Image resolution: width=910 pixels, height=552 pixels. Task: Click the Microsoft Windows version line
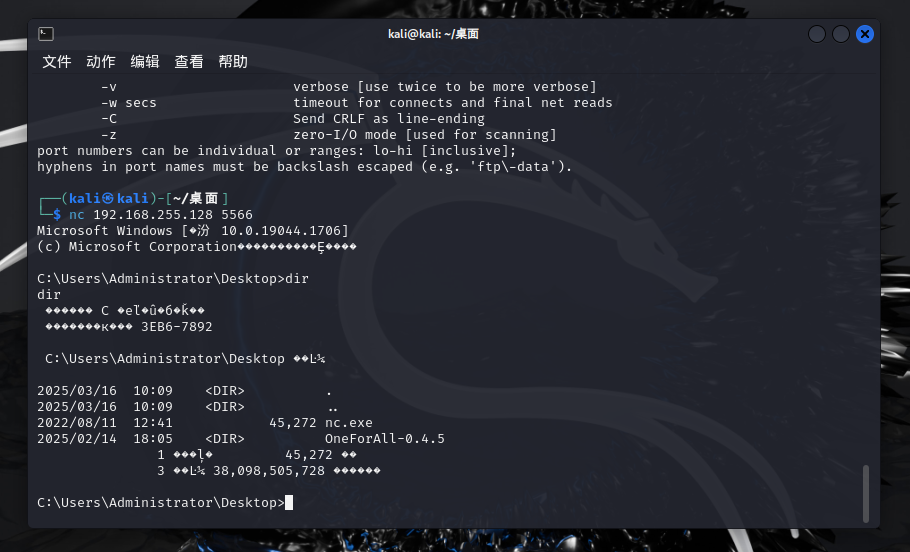pyautogui.click(x=192, y=230)
